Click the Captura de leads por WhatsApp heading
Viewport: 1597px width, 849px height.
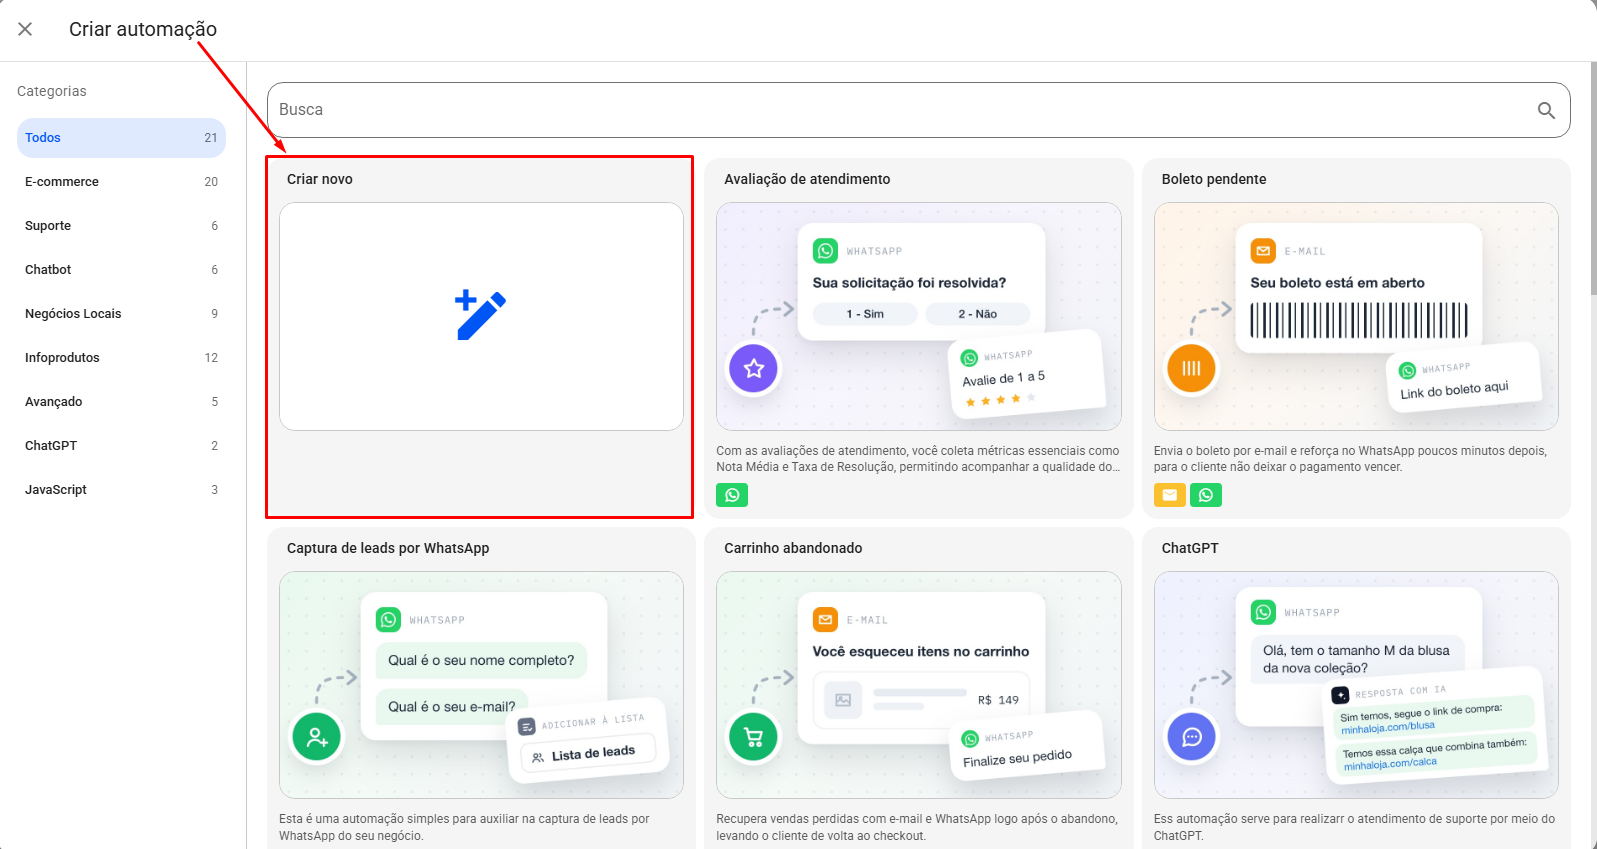tap(388, 548)
